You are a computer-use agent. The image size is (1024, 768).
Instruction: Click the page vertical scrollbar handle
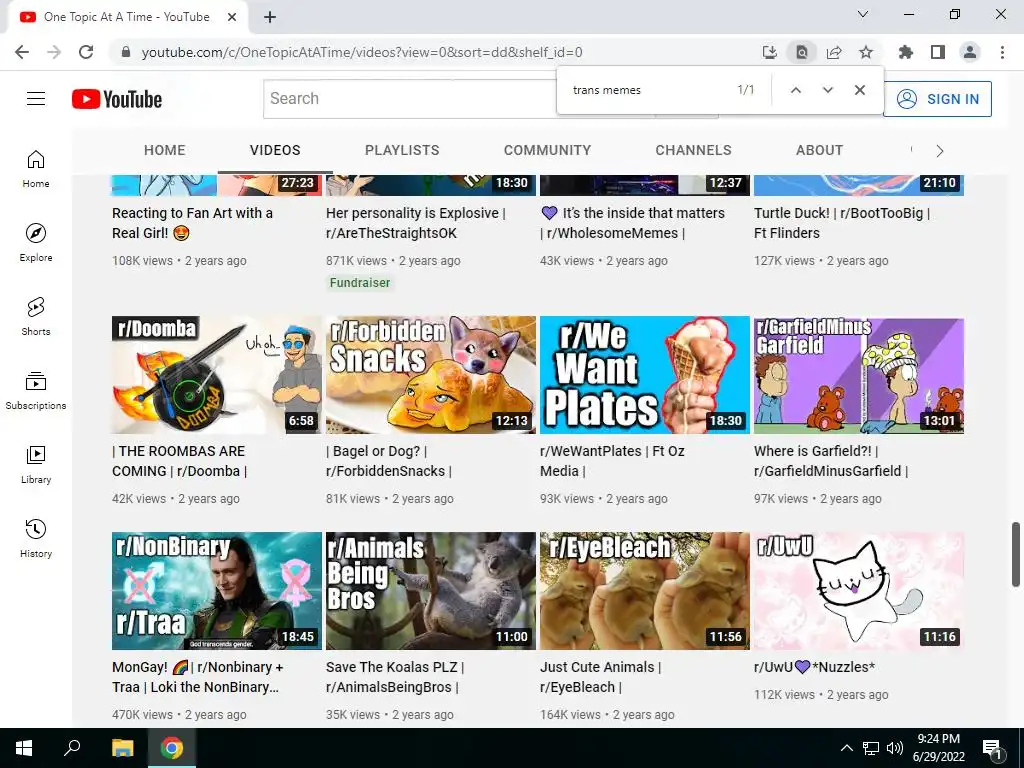click(1016, 554)
